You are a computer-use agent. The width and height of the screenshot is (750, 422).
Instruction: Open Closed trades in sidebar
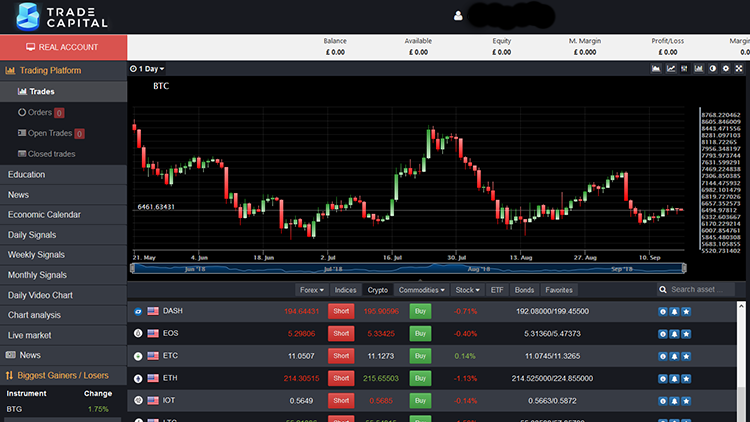(x=64, y=154)
